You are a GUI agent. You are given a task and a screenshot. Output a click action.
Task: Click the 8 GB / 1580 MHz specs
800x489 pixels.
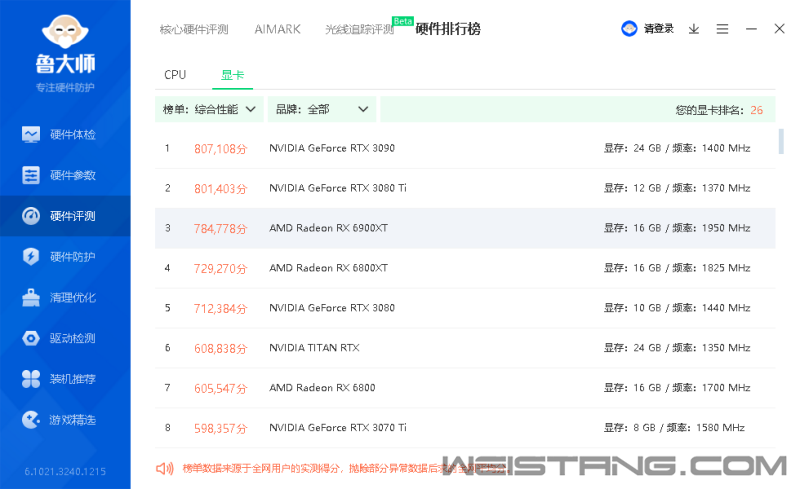coord(674,428)
